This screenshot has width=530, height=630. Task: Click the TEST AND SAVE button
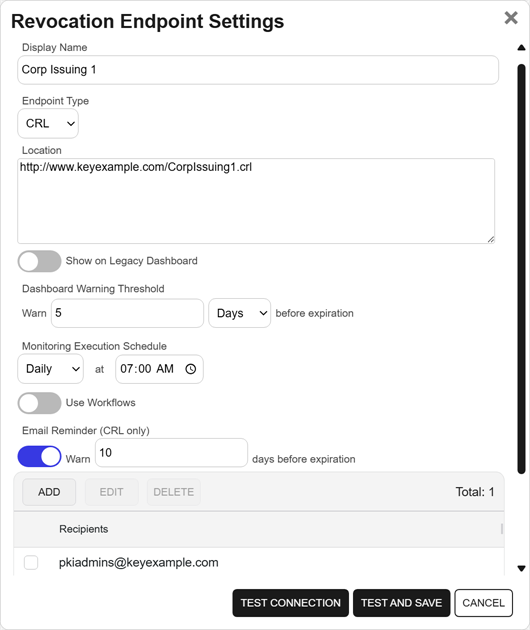[401, 603]
